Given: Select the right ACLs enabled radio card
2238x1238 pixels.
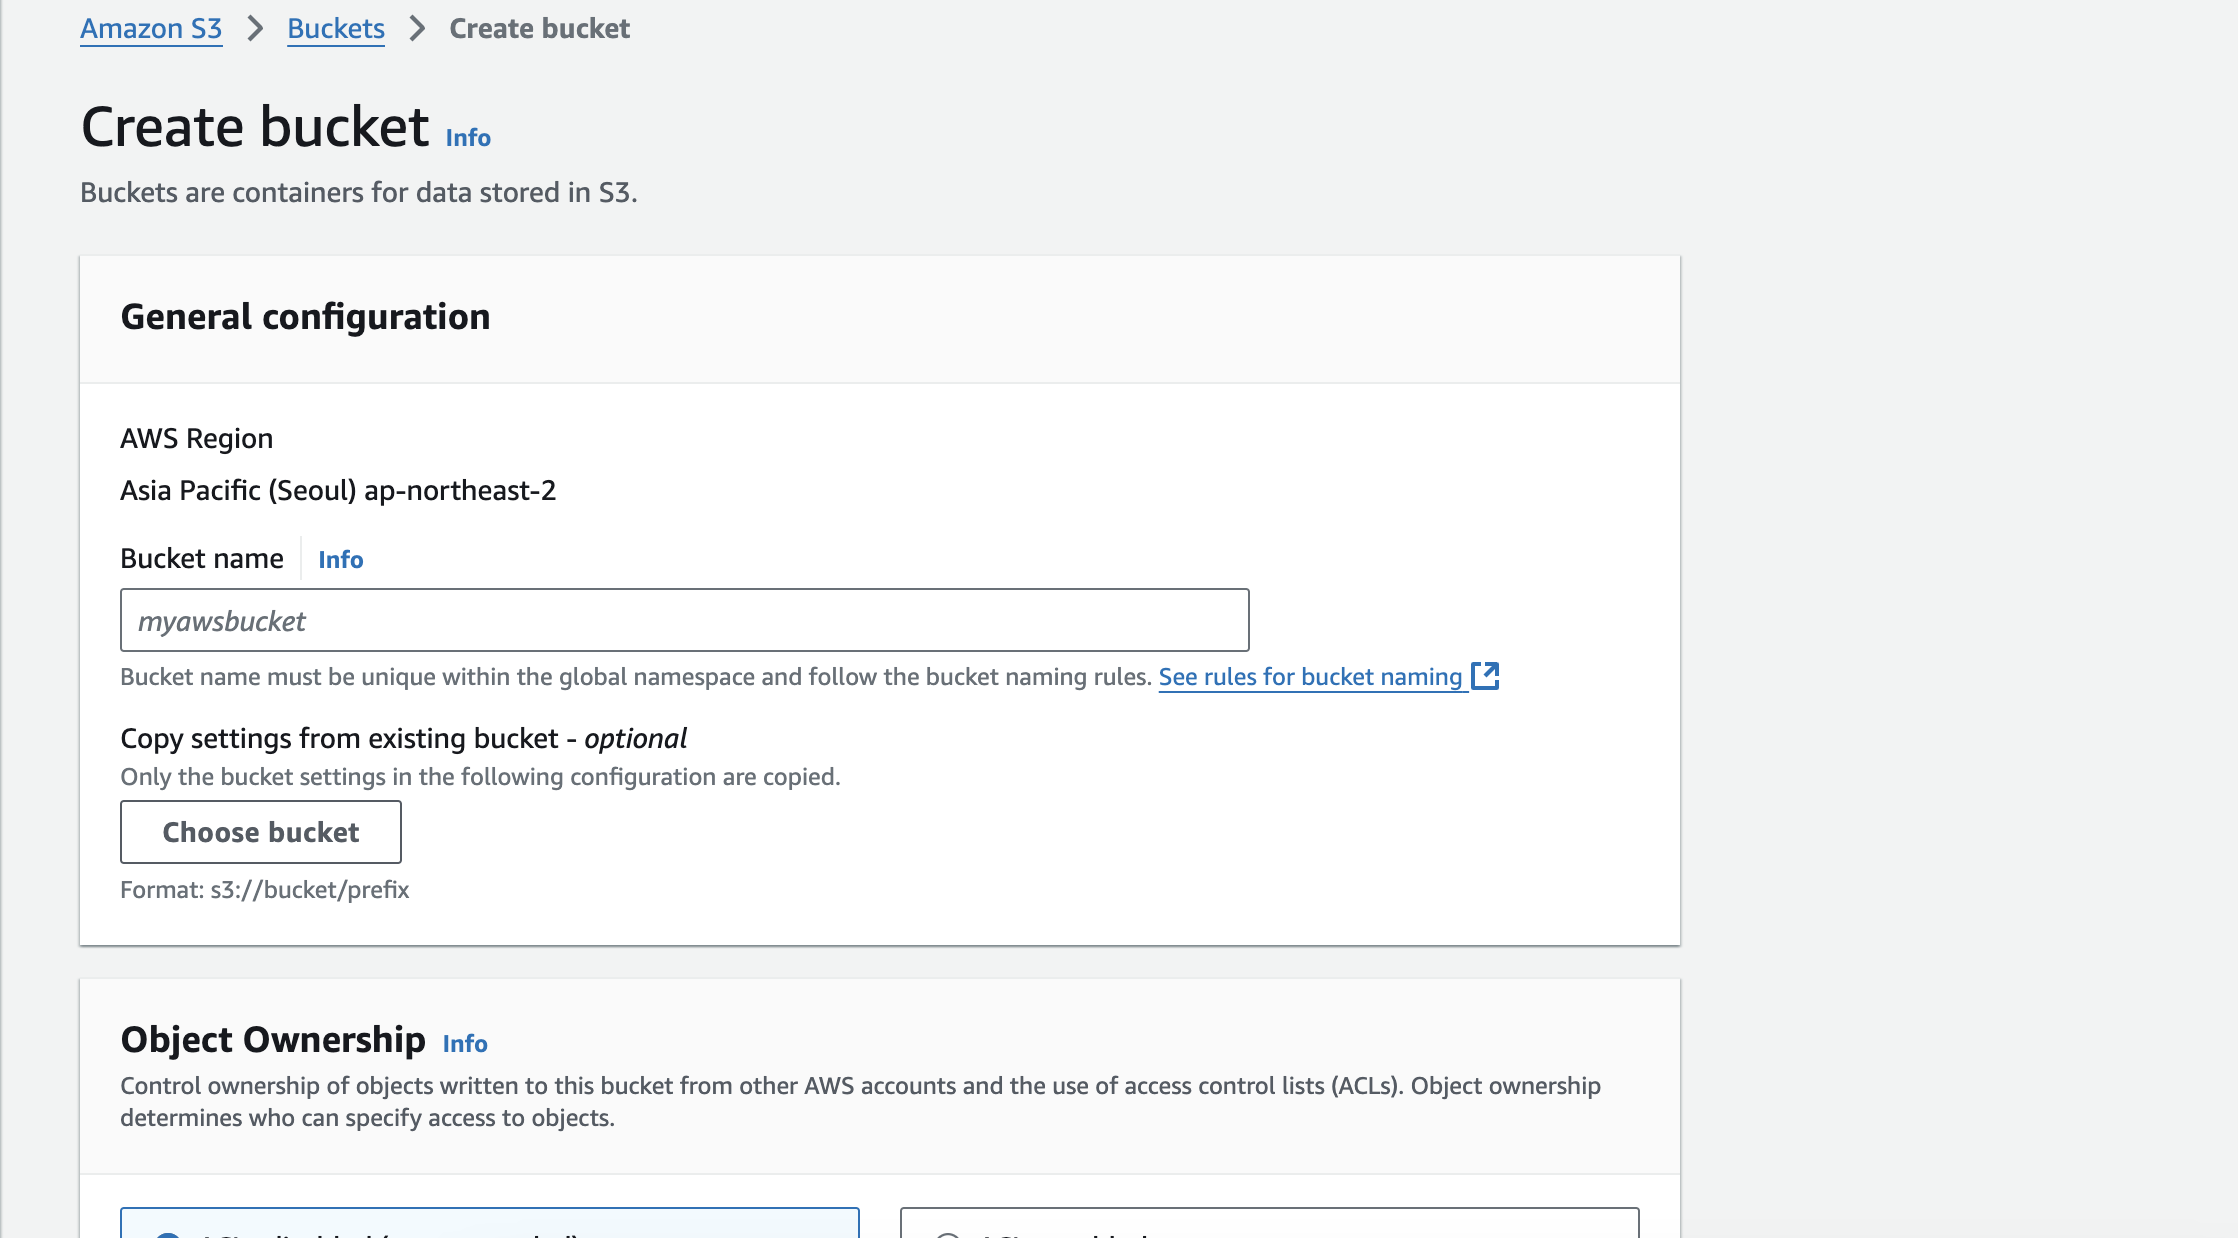Looking at the screenshot, I should coord(1269,1224).
